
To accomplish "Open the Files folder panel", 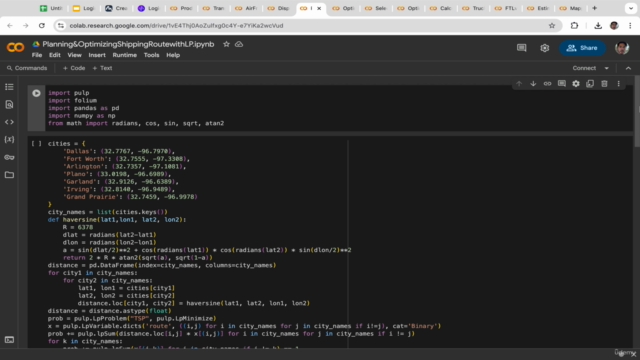I will tap(9, 175).
